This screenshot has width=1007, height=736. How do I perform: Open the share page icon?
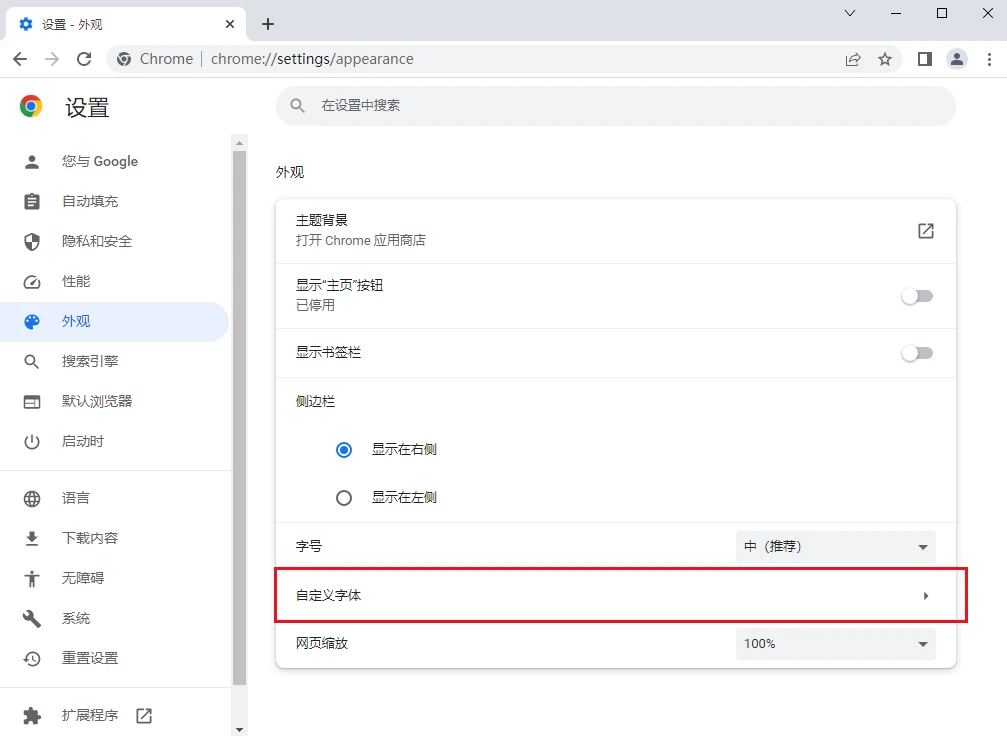point(853,59)
